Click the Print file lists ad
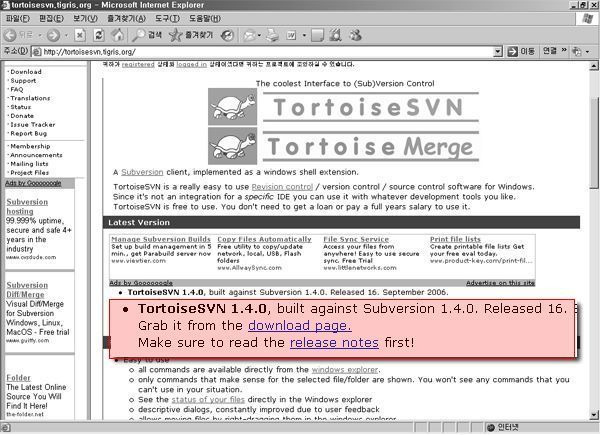 [455, 239]
